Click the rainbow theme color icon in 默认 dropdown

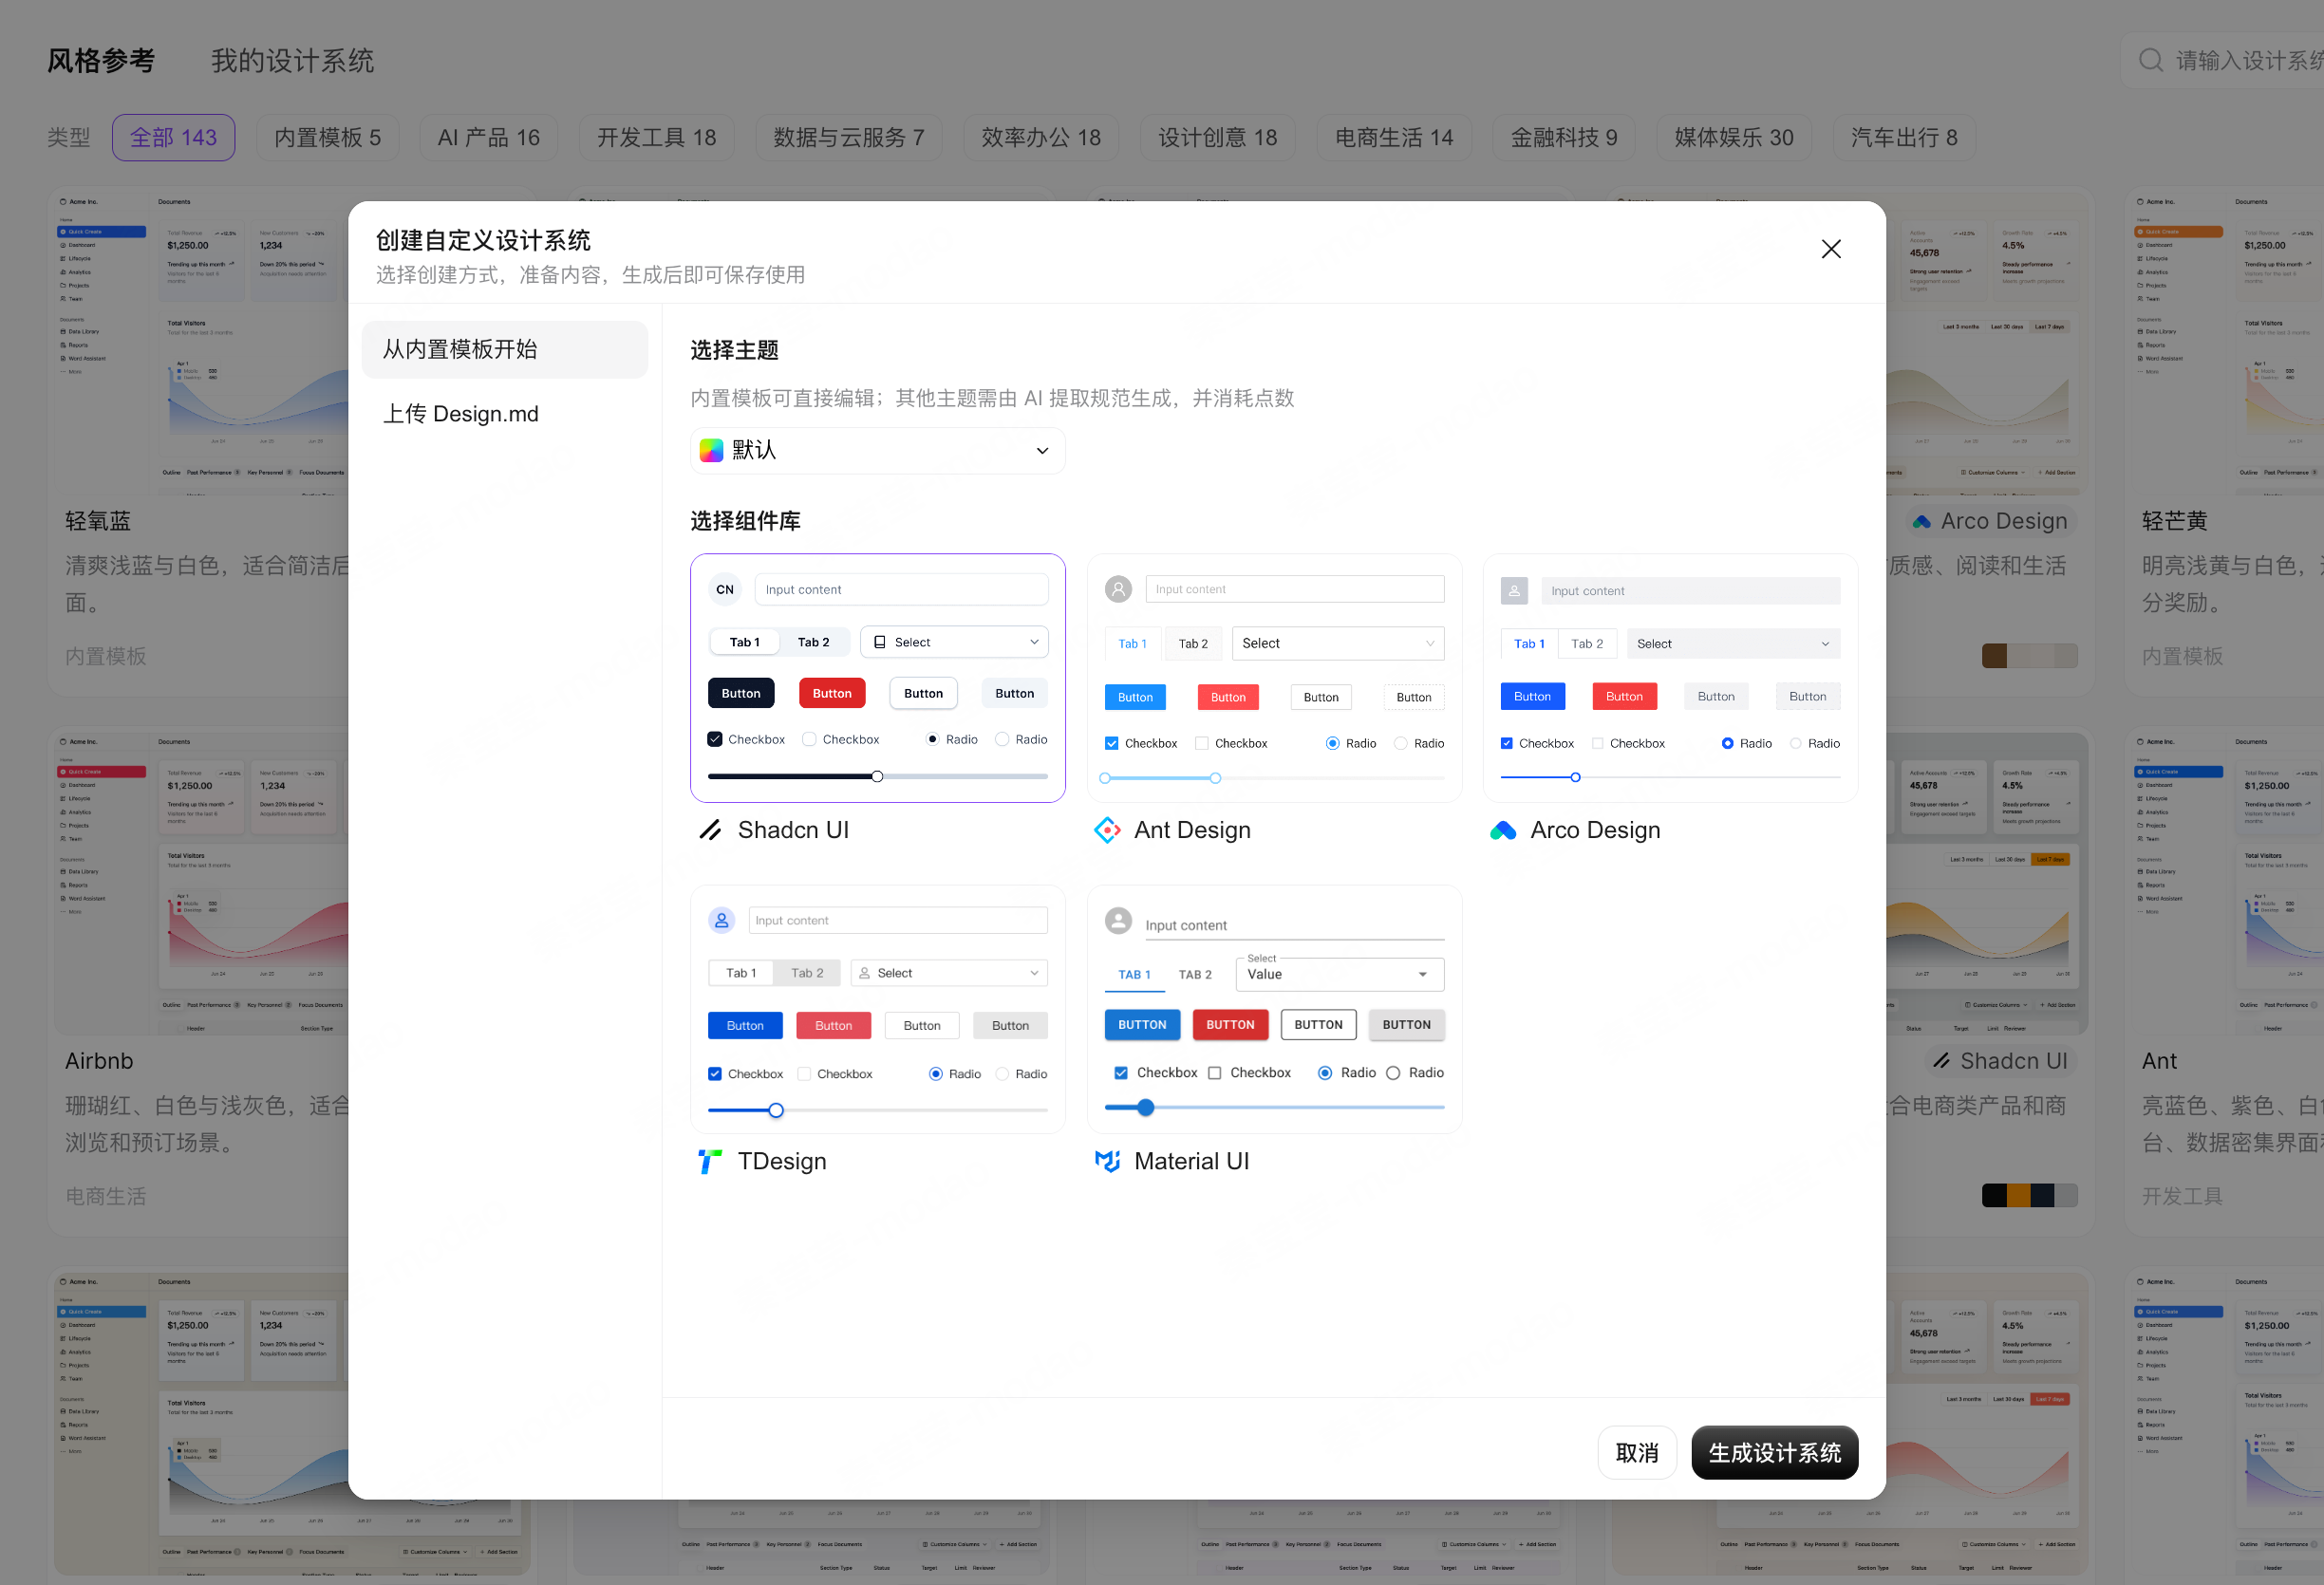[x=711, y=450]
